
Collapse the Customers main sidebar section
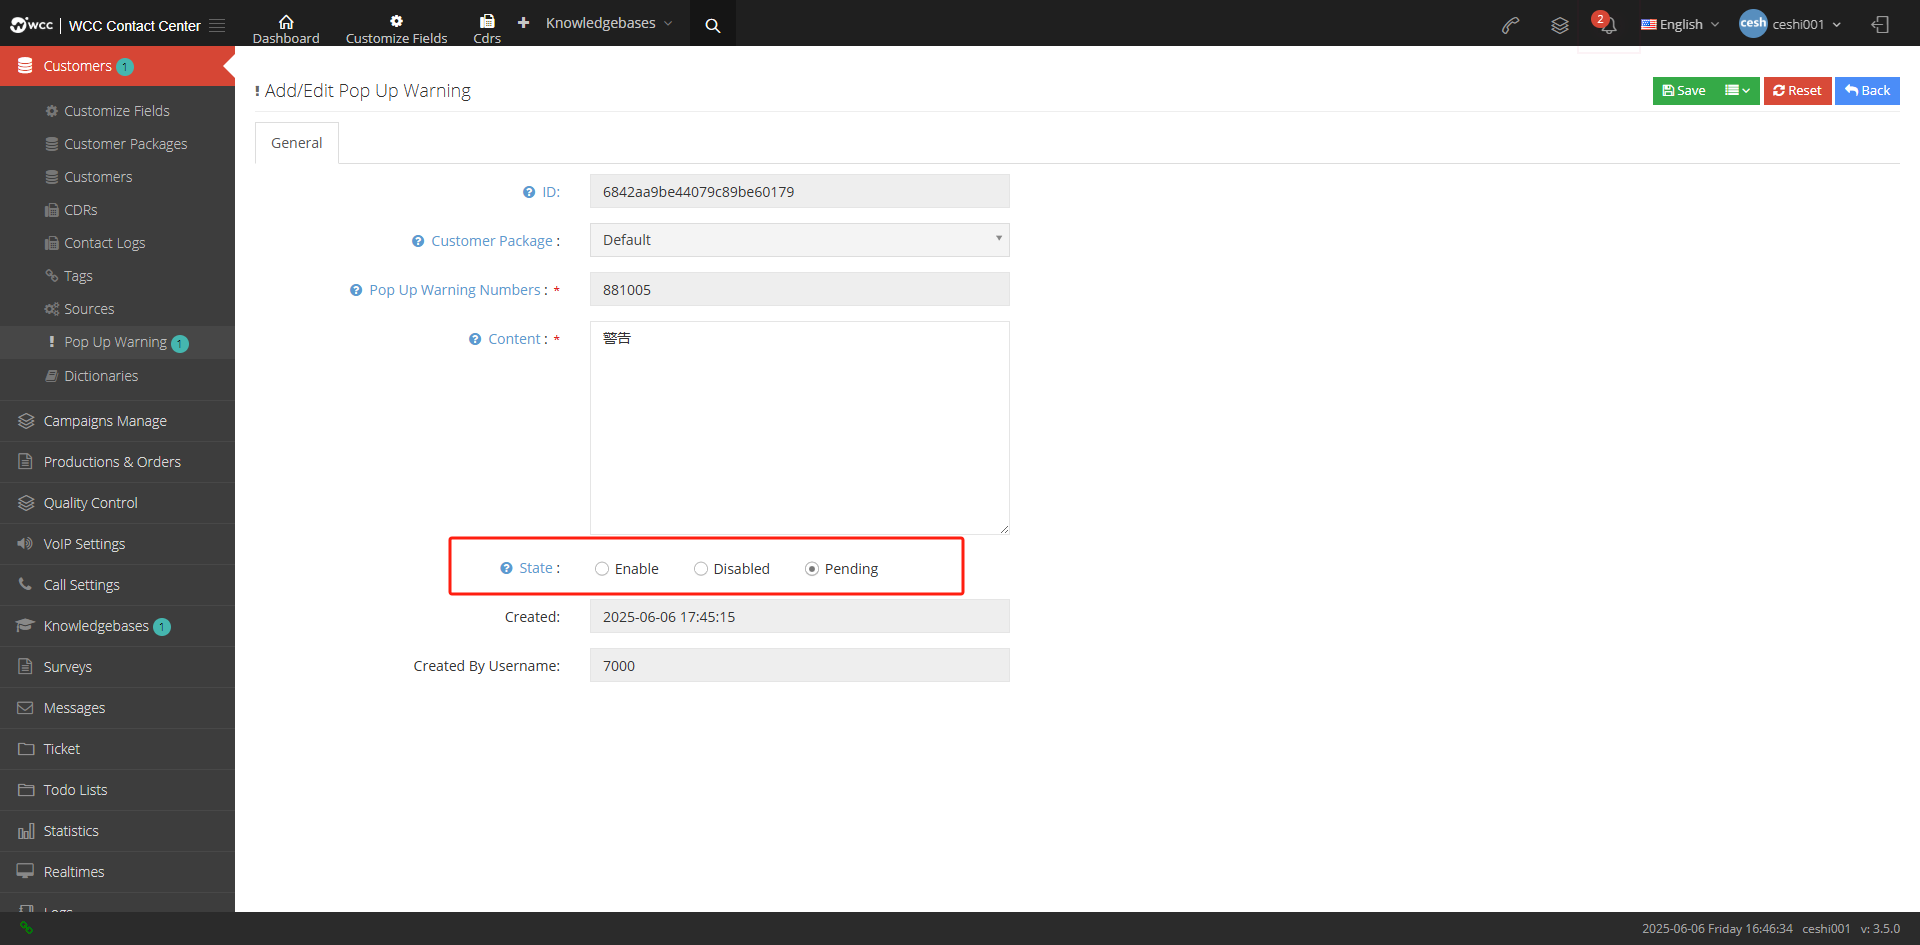[x=118, y=66]
